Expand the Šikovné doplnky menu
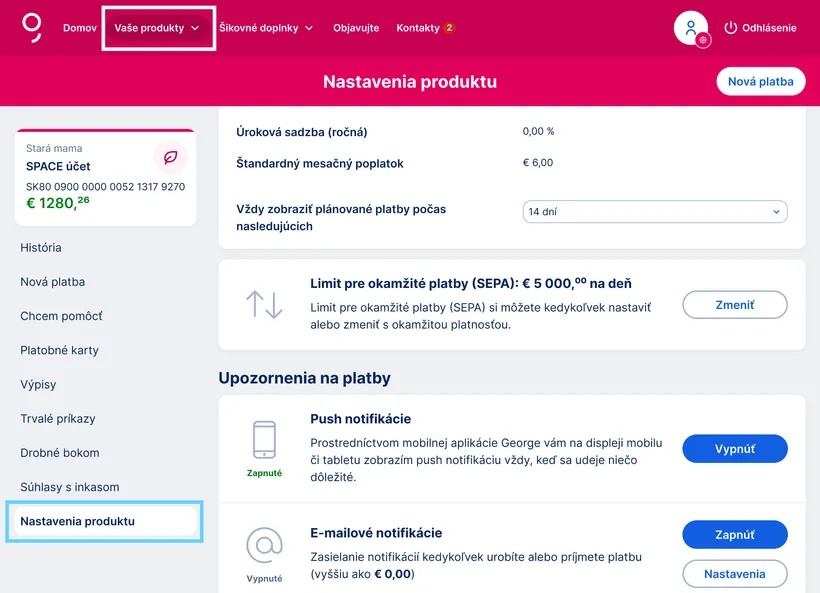820x593 pixels. (x=266, y=28)
